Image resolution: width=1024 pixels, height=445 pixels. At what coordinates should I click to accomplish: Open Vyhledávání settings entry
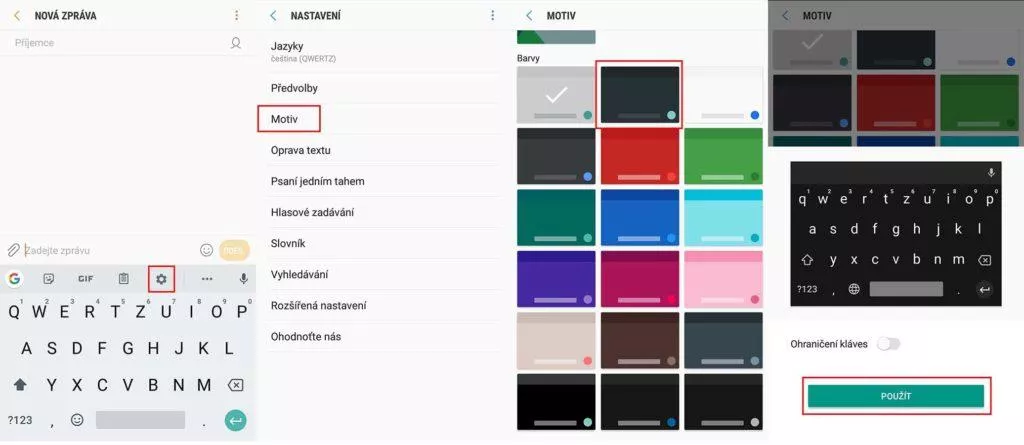click(384, 274)
